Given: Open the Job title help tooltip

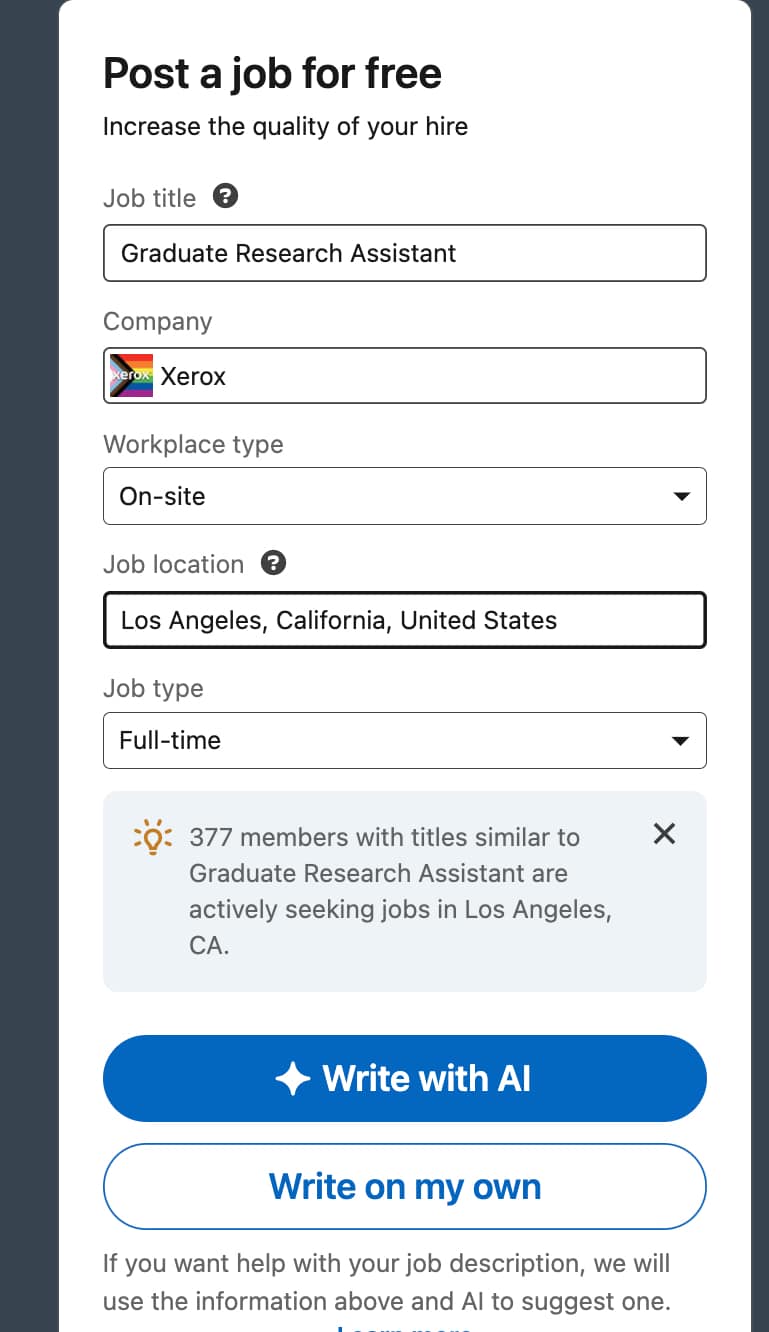Looking at the screenshot, I should (226, 197).
